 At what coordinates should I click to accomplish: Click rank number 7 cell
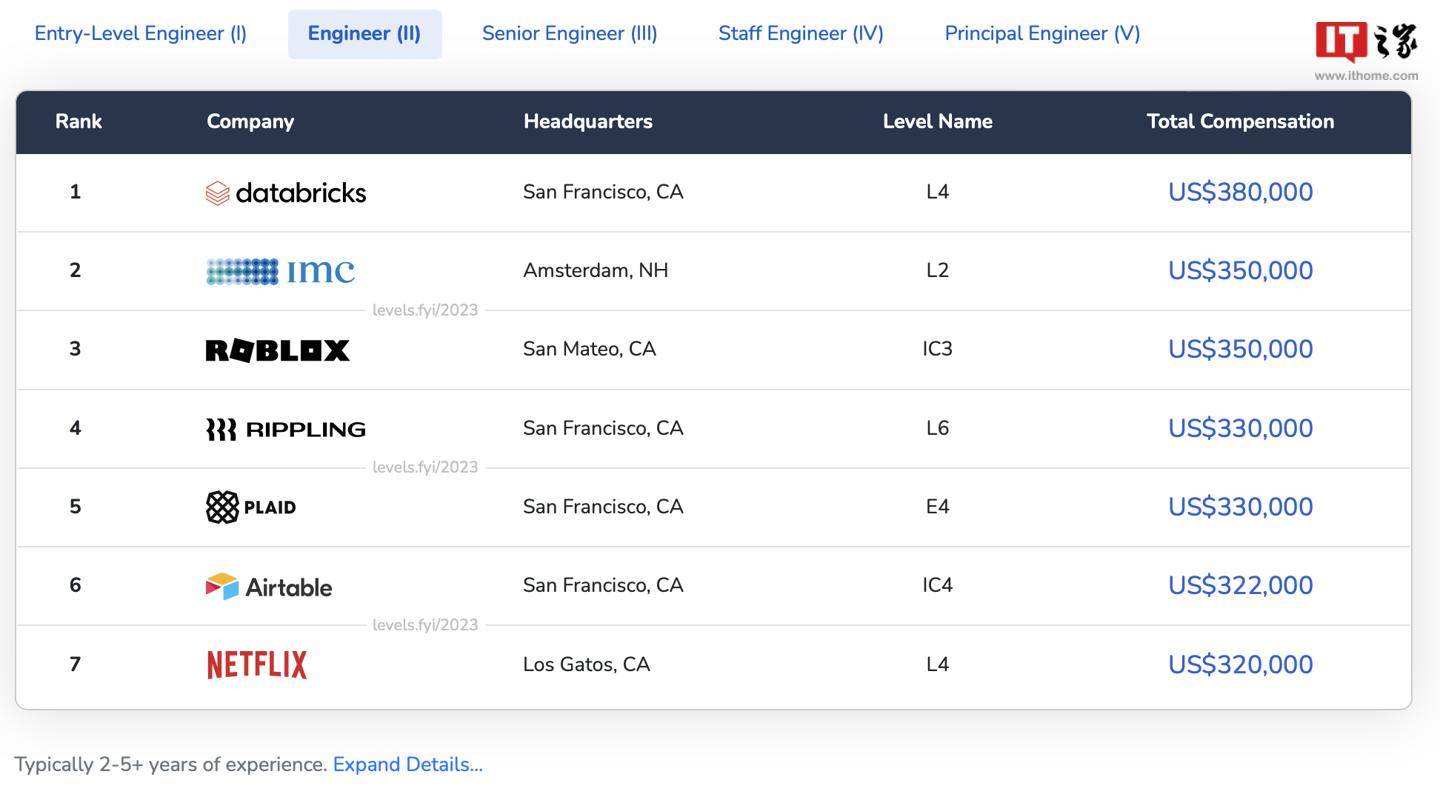75,665
